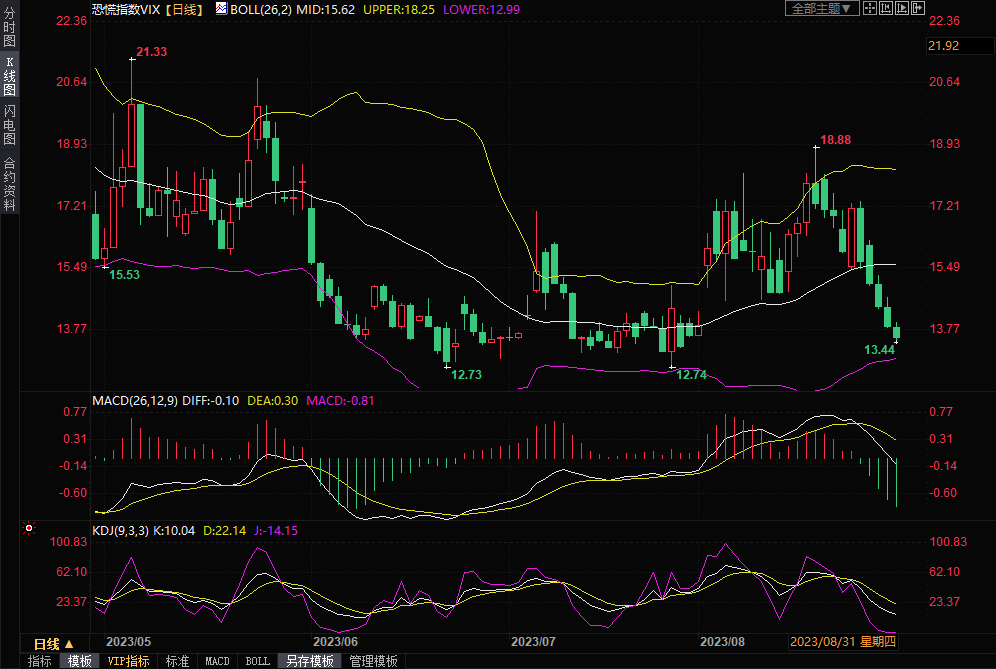This screenshot has width=996, height=669.
Task: Click the play-arrow chart replay icon
Action: pos(901,8)
